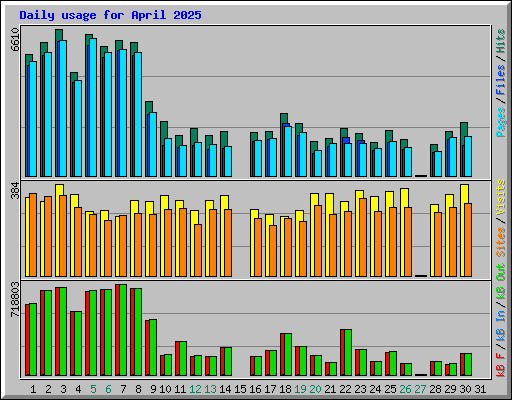Click the "Sites" legend label
This screenshot has width=512, height=400.
click(x=501, y=242)
